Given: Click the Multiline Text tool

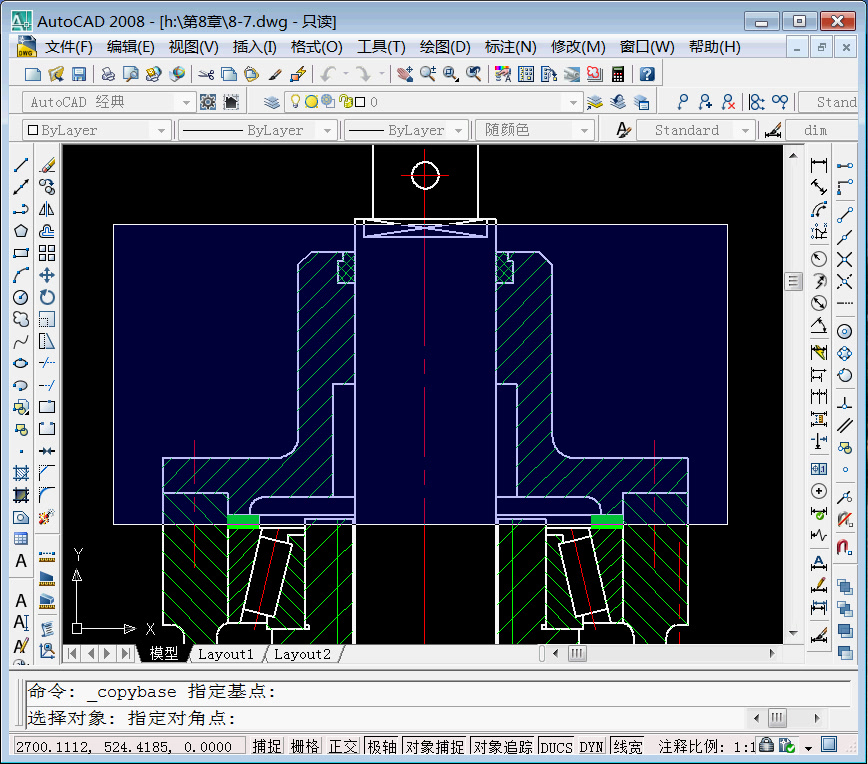Looking at the screenshot, I should (21, 560).
